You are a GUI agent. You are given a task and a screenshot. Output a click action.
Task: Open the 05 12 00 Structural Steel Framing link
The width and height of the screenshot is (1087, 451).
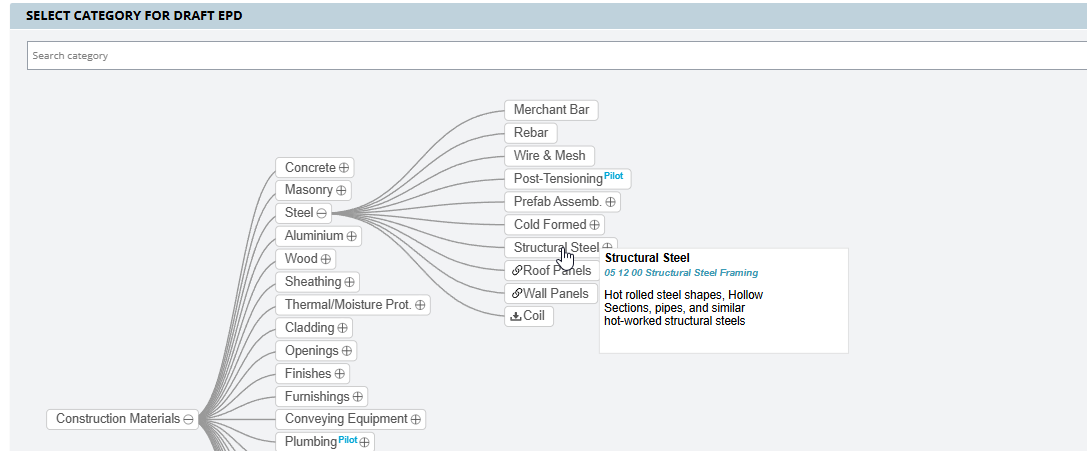click(x=681, y=273)
